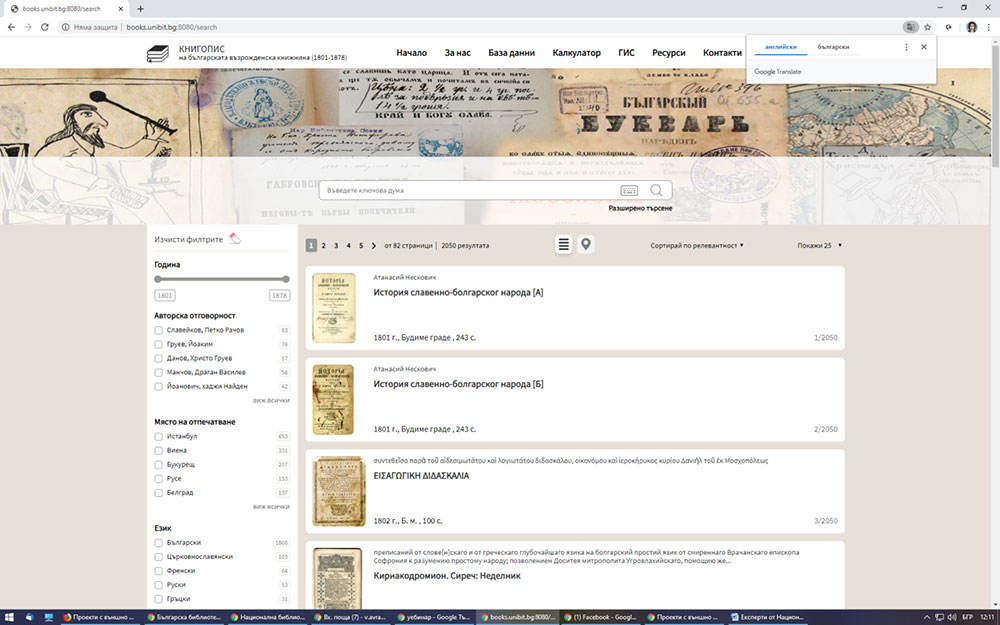Enable the Френски language filter

[x=158, y=571]
